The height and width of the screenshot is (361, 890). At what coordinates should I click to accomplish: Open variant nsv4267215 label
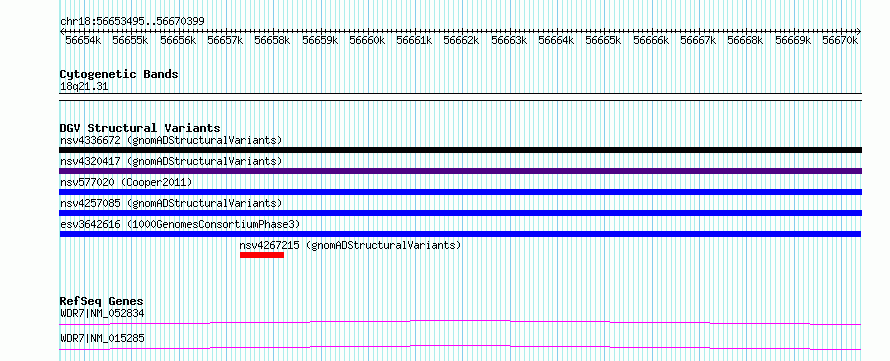350,245
